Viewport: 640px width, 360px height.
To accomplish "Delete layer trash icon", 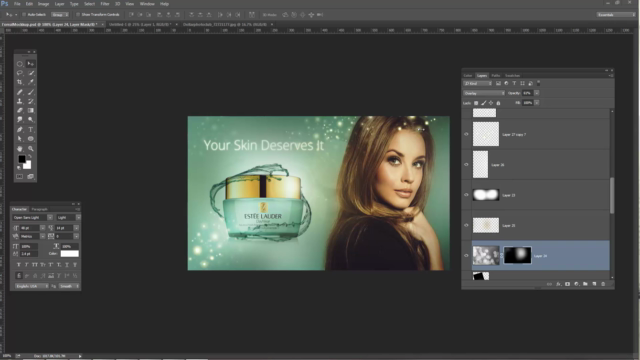I will (x=603, y=284).
